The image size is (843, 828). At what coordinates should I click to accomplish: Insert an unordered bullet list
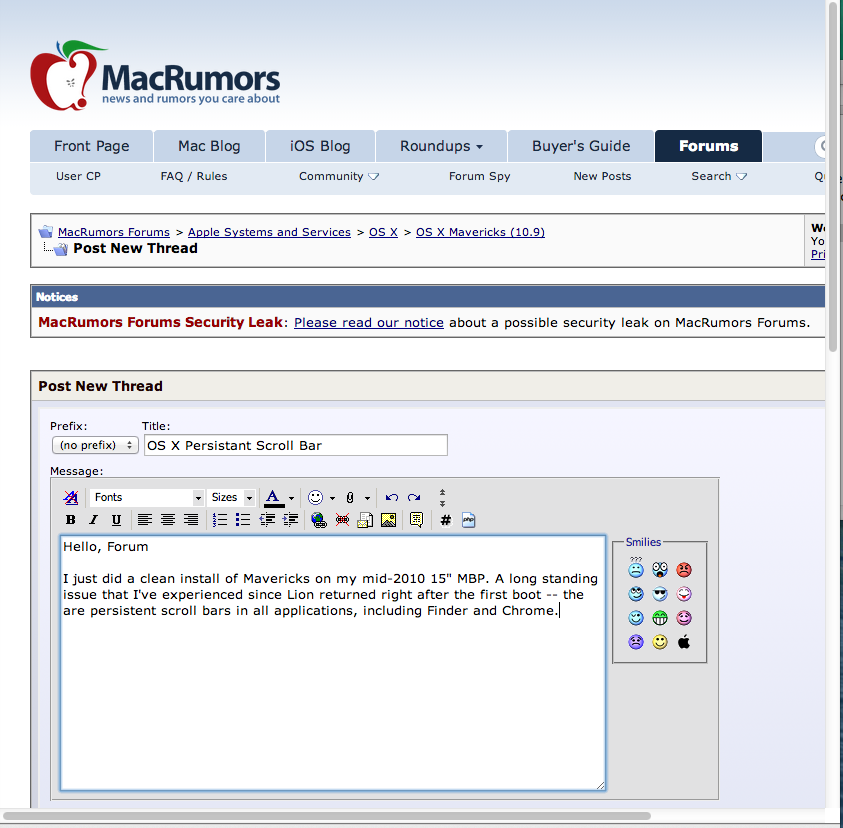[x=243, y=520]
